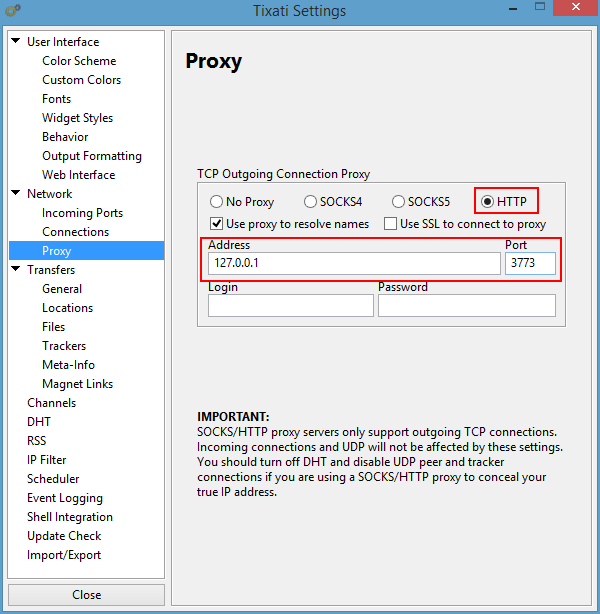
Task: Open IP Filter settings
Action: [46, 460]
